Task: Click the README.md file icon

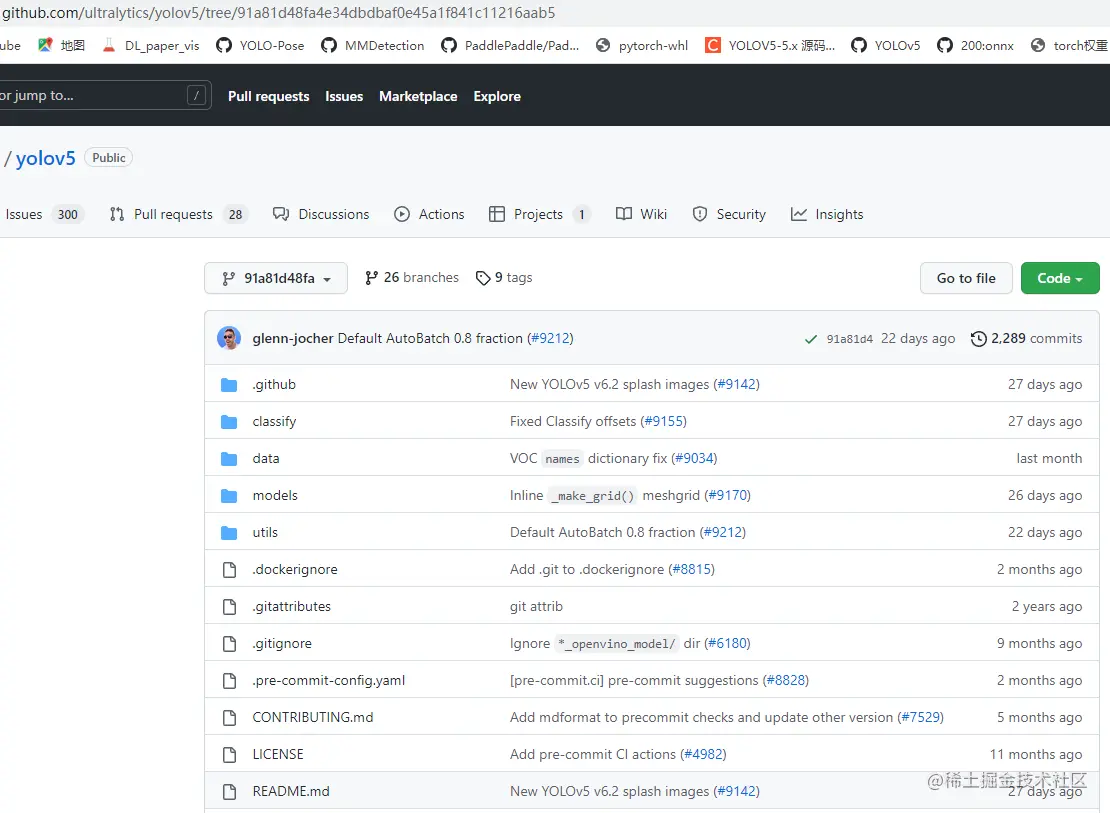Action: click(x=229, y=791)
